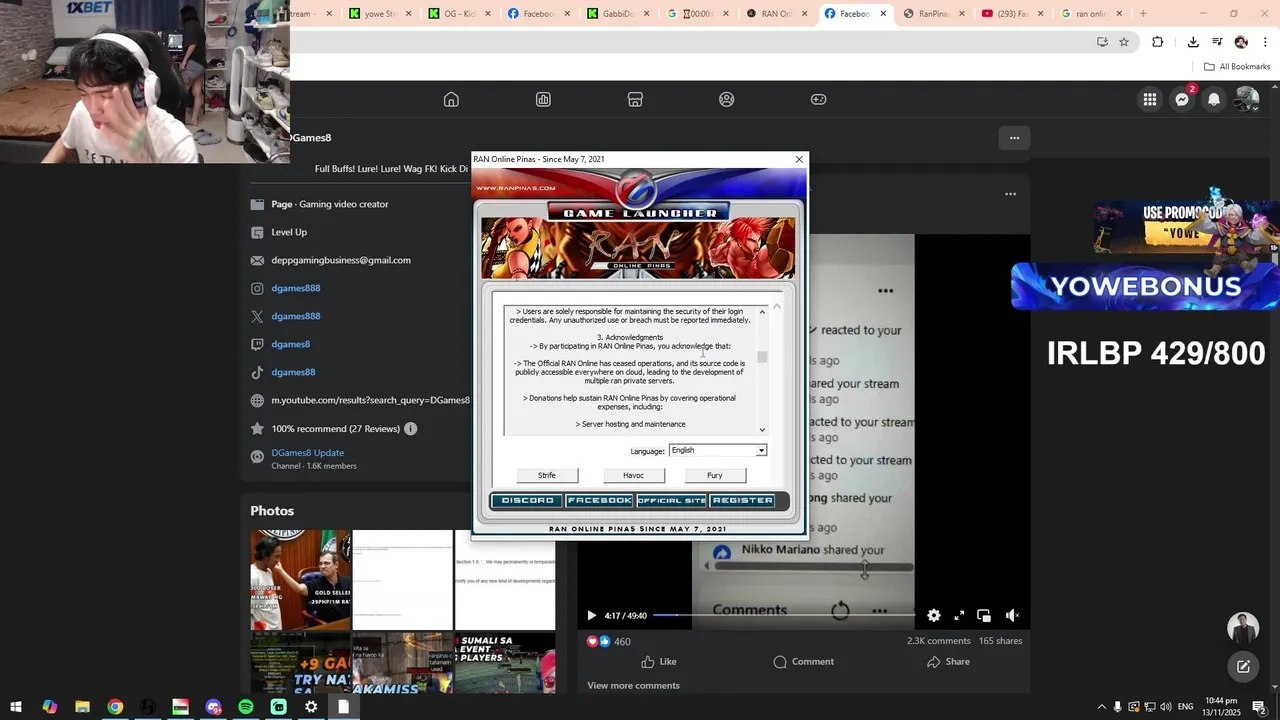The image size is (1280, 720).
Task: Open video player settings gear
Action: pos(933,616)
